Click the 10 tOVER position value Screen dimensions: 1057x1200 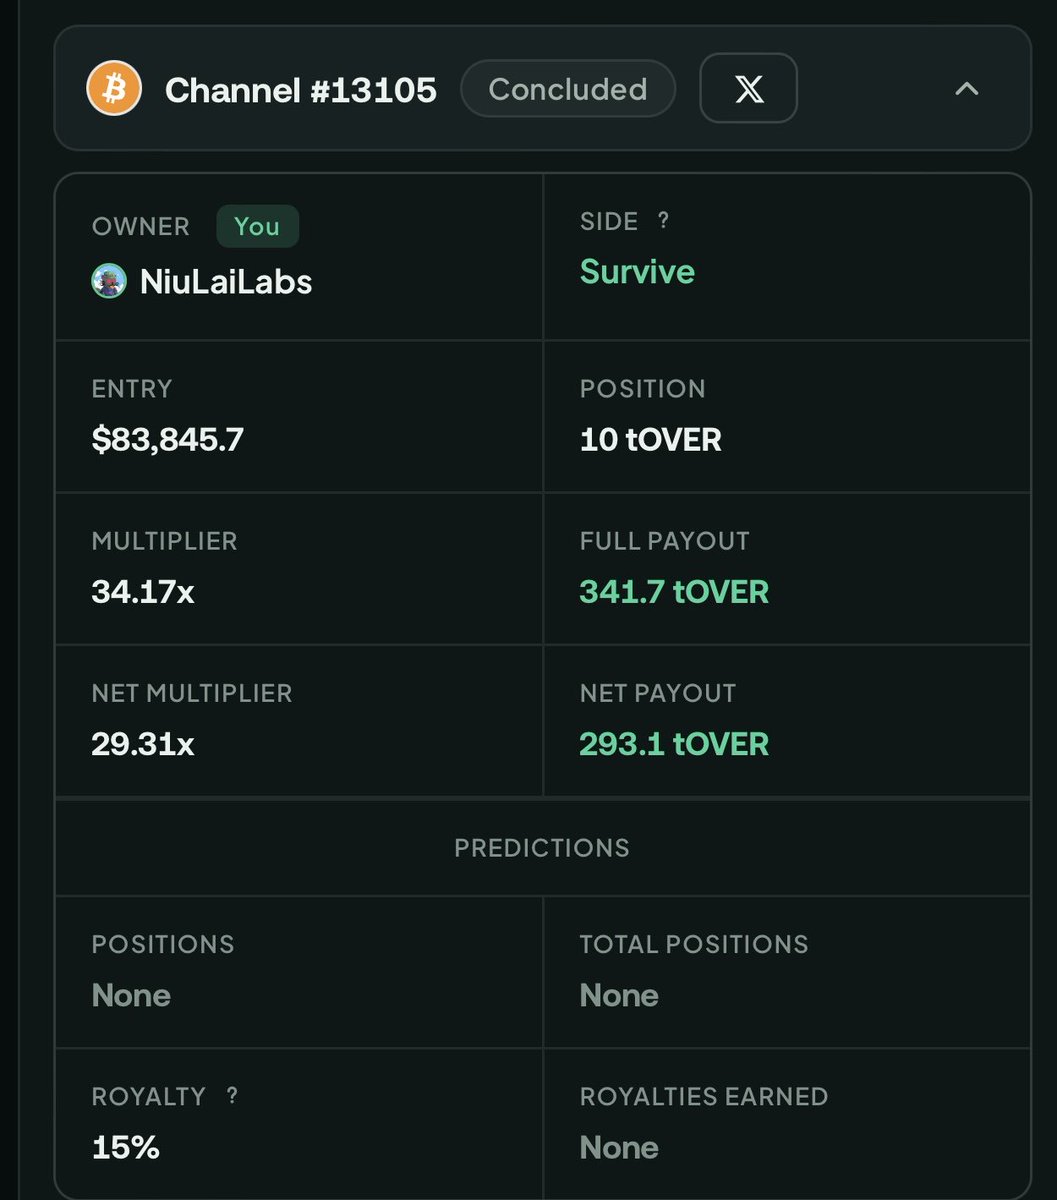coord(651,439)
